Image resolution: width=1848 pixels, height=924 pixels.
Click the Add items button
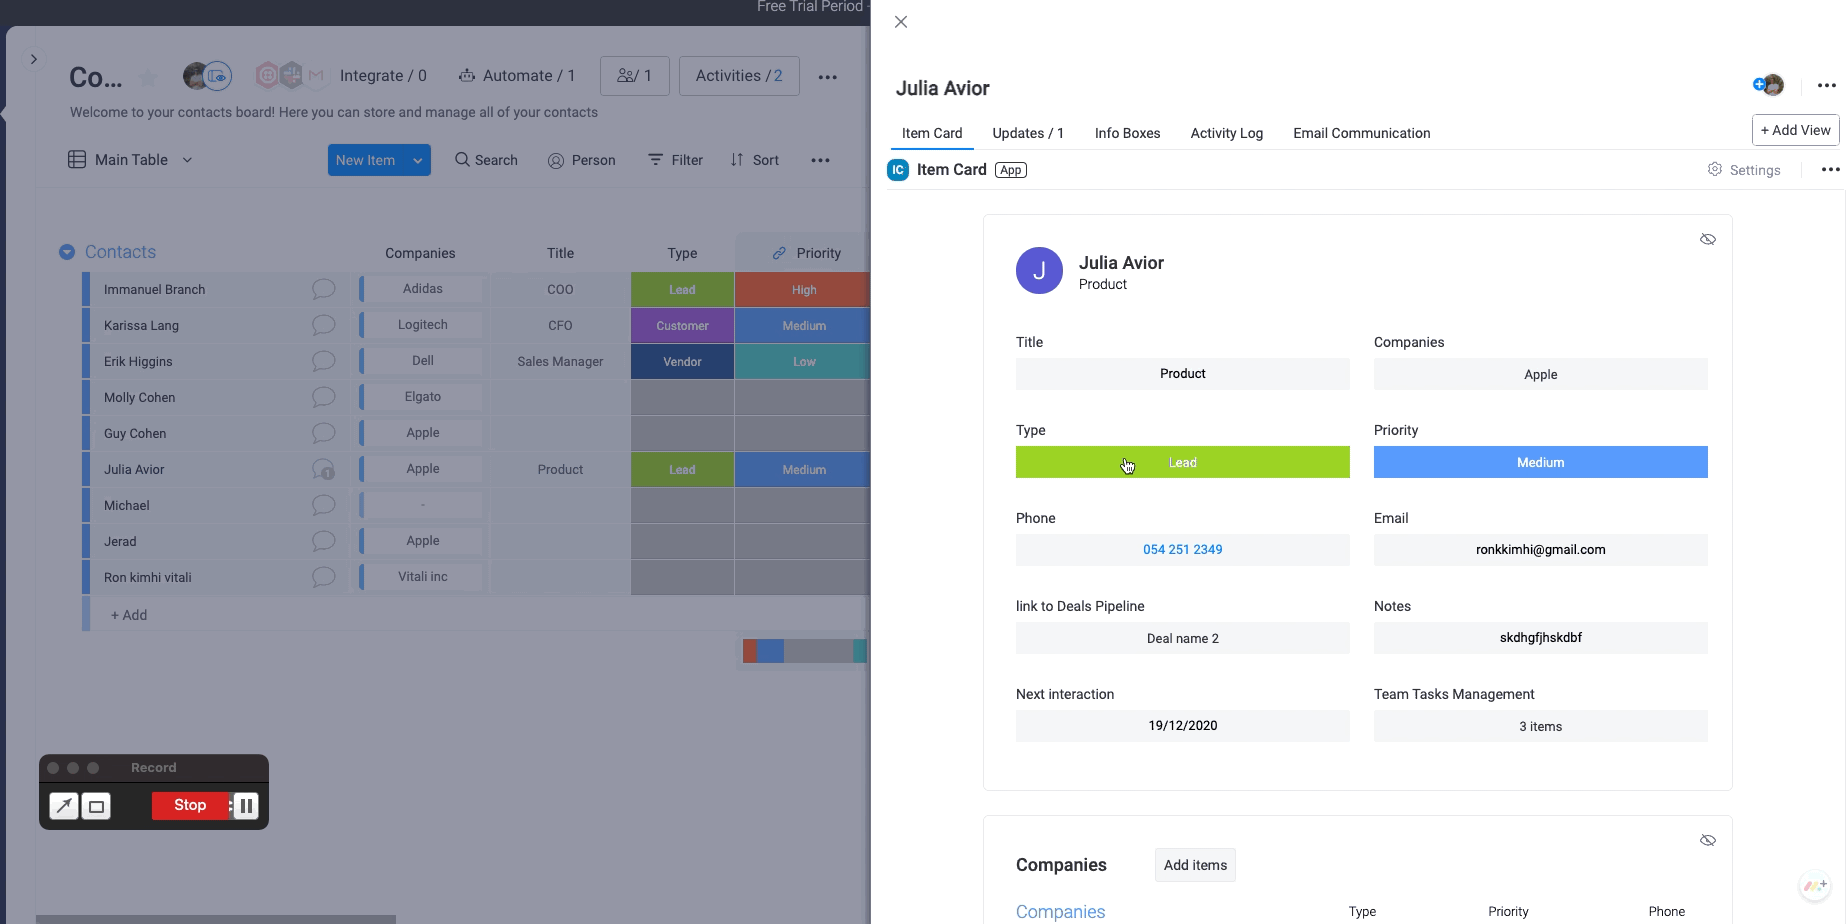(x=1195, y=865)
